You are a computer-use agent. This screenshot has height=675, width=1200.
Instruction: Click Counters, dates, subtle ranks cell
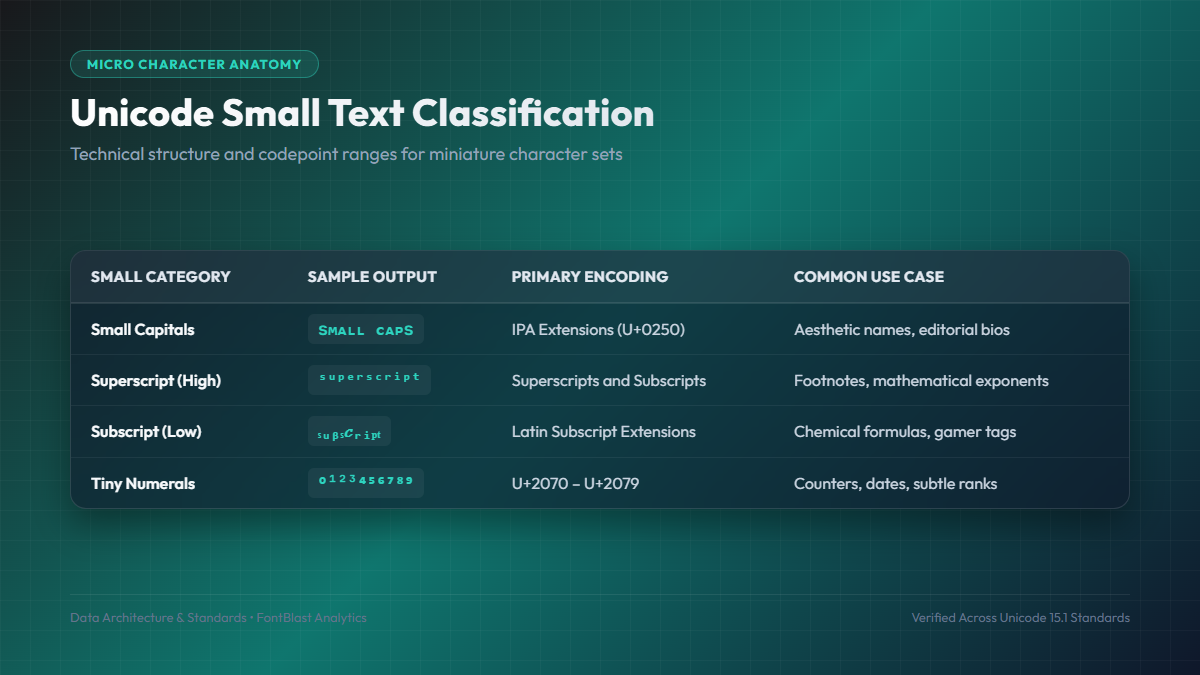pos(895,484)
